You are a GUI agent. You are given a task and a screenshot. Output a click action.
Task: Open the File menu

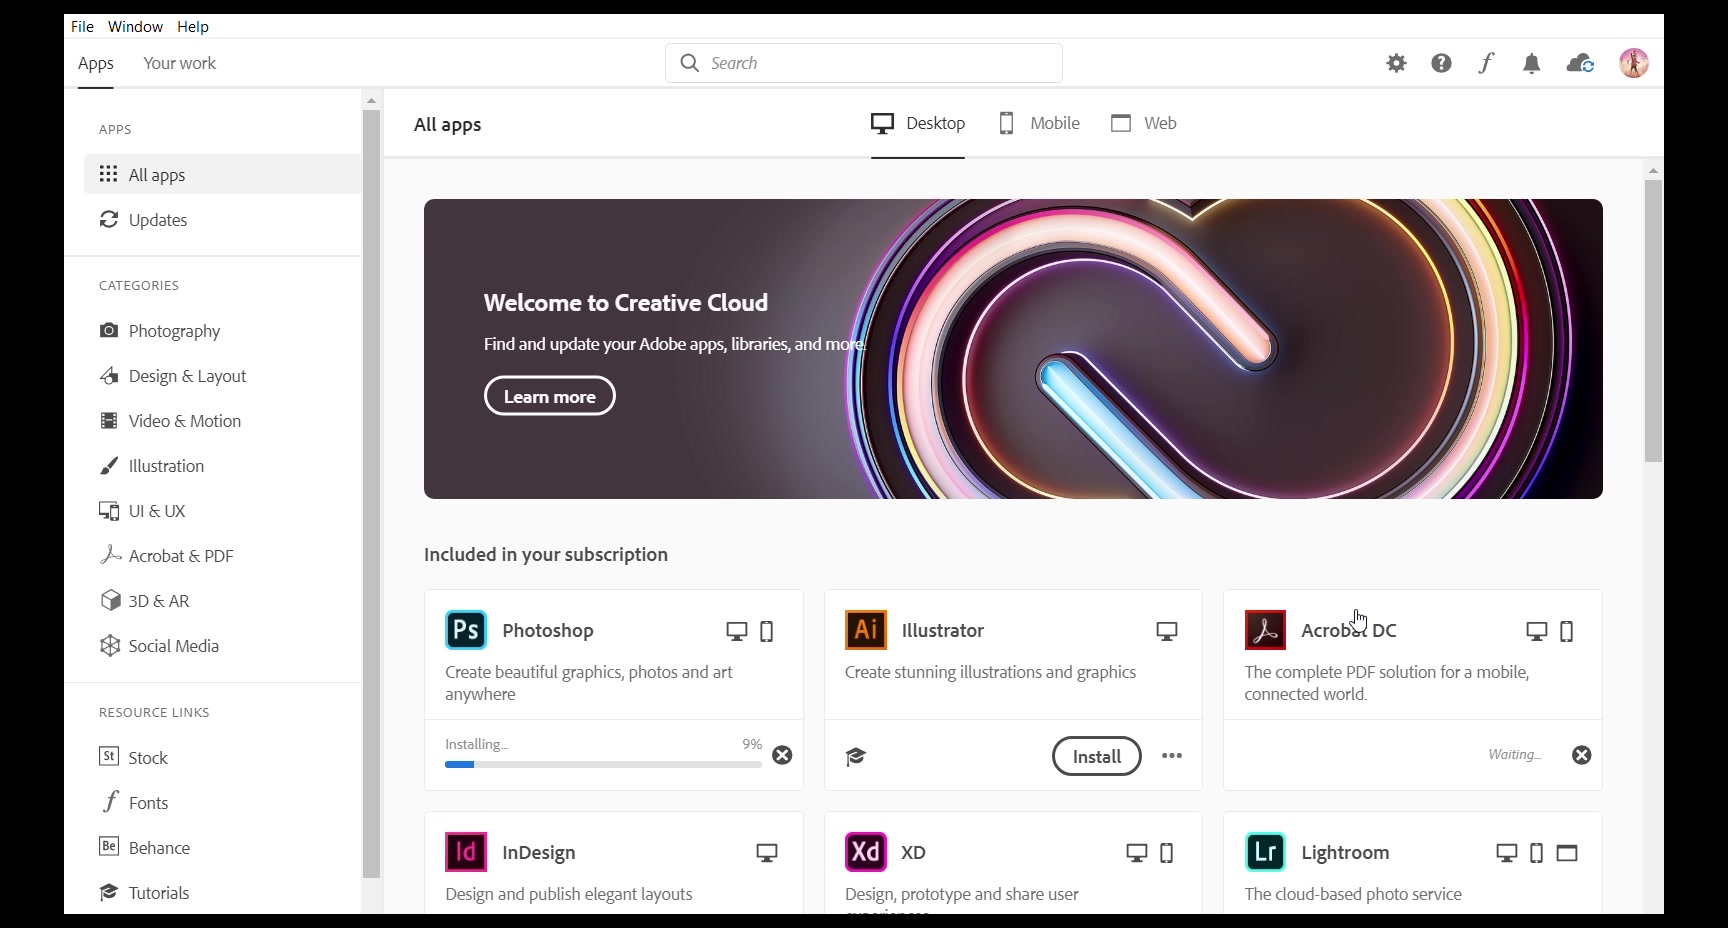click(x=82, y=26)
